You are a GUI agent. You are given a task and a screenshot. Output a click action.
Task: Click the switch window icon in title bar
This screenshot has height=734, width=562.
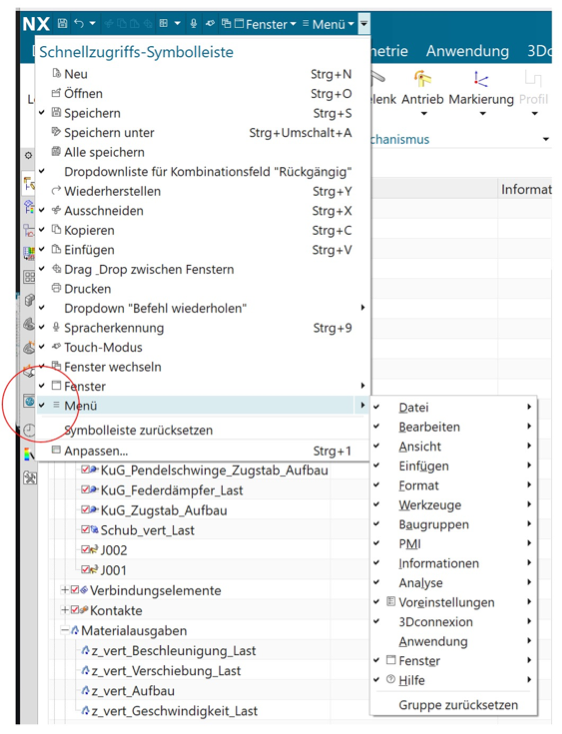[x=226, y=23]
